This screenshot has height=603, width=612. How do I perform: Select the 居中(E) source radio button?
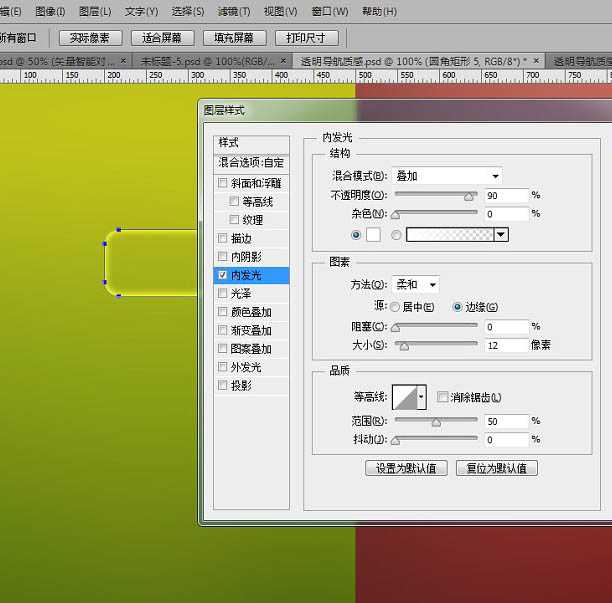coord(395,307)
